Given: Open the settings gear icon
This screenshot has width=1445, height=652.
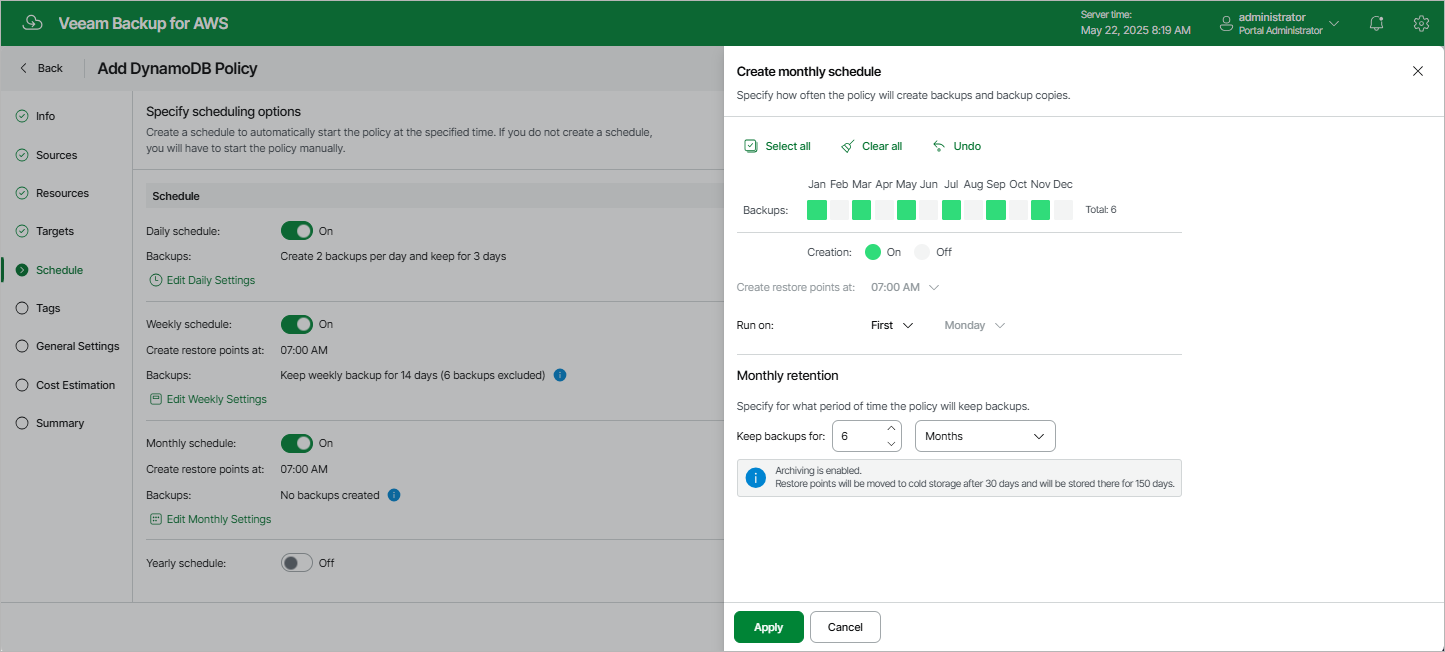Looking at the screenshot, I should (1421, 23).
